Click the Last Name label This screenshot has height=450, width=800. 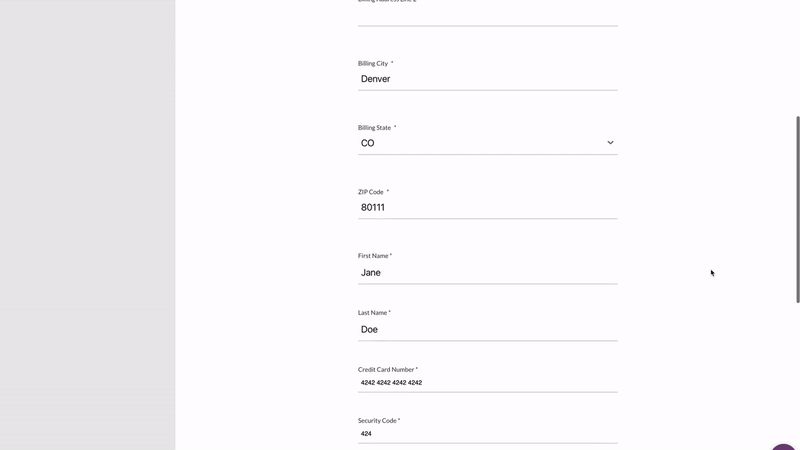click(372, 313)
